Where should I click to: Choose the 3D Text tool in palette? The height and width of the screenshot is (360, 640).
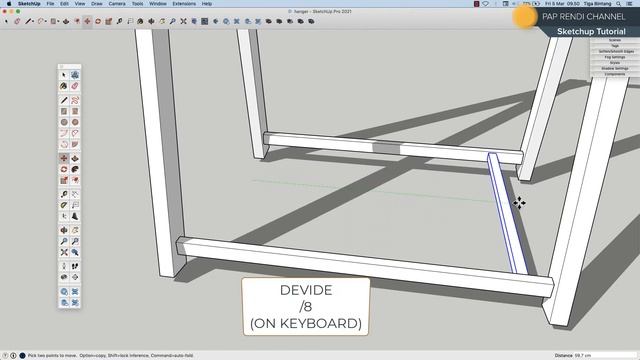tap(75, 216)
